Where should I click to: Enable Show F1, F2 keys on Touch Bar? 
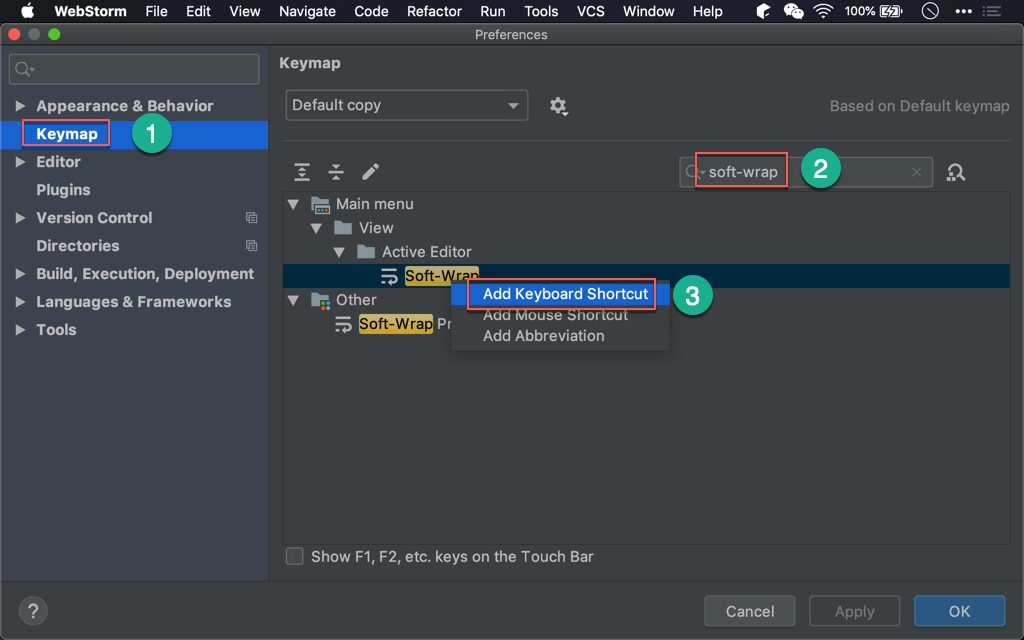coord(295,557)
